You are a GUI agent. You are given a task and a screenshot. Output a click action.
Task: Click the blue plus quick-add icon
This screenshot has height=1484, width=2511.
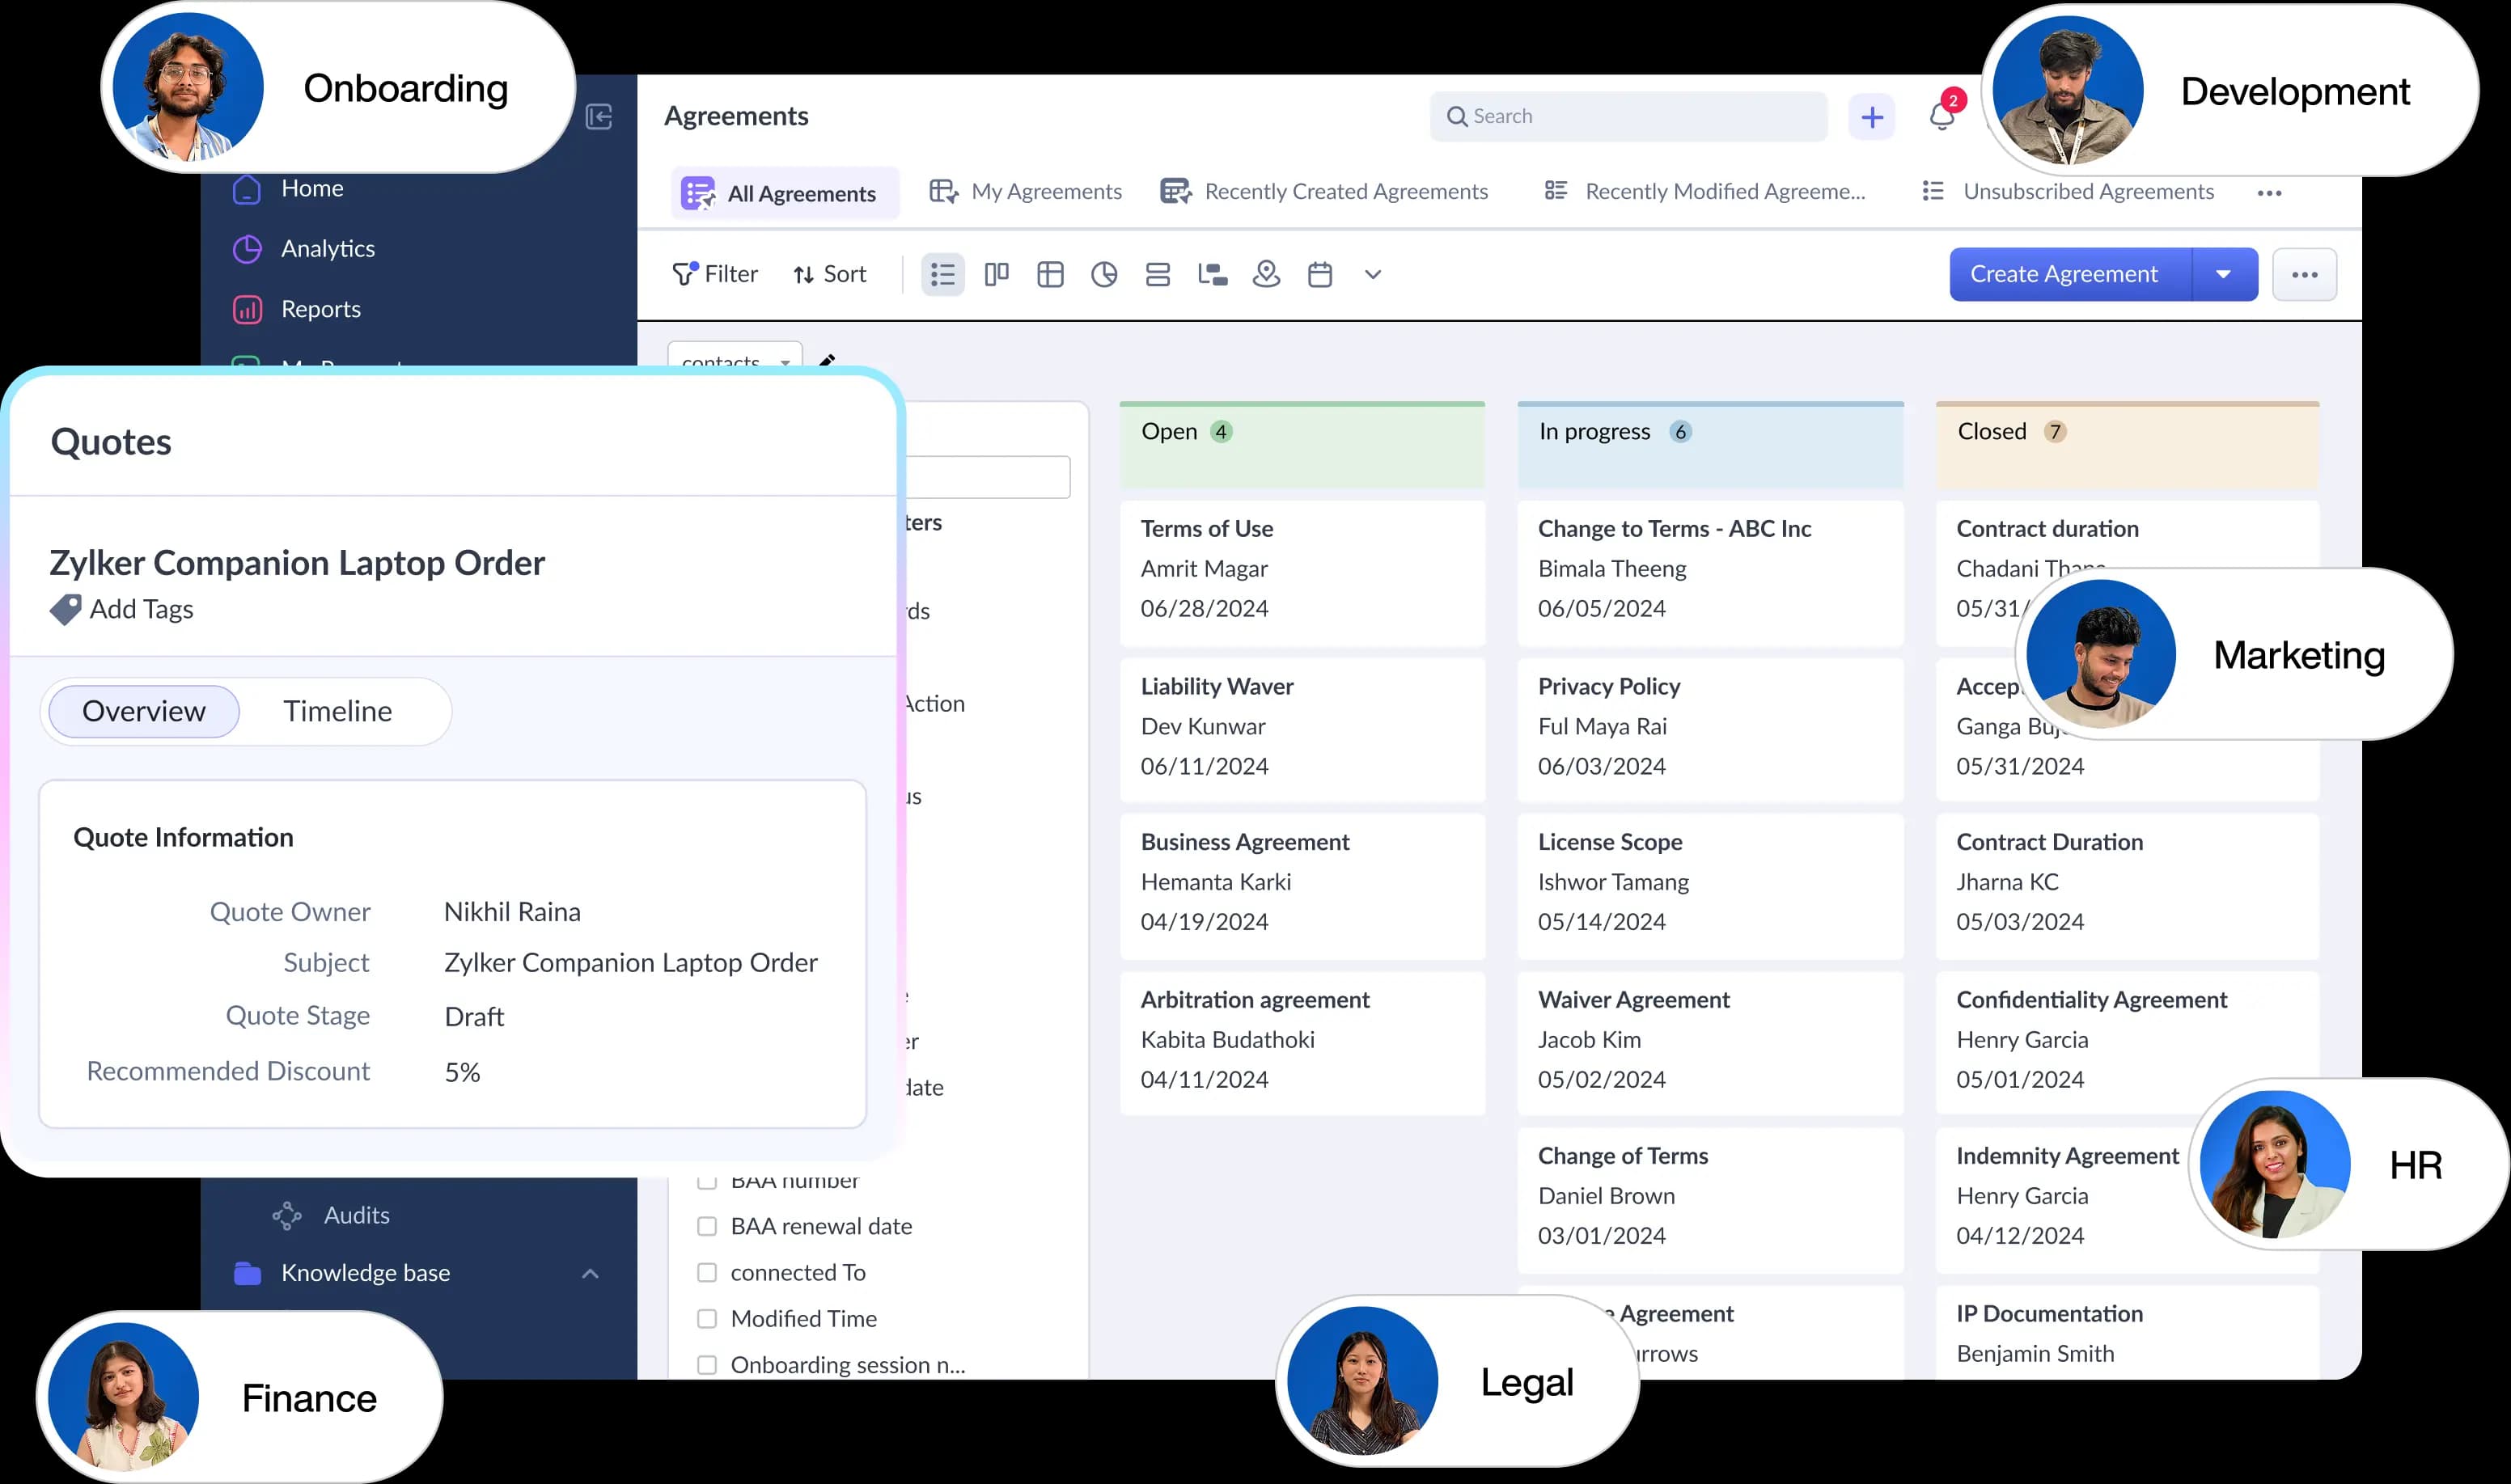coord(1872,117)
